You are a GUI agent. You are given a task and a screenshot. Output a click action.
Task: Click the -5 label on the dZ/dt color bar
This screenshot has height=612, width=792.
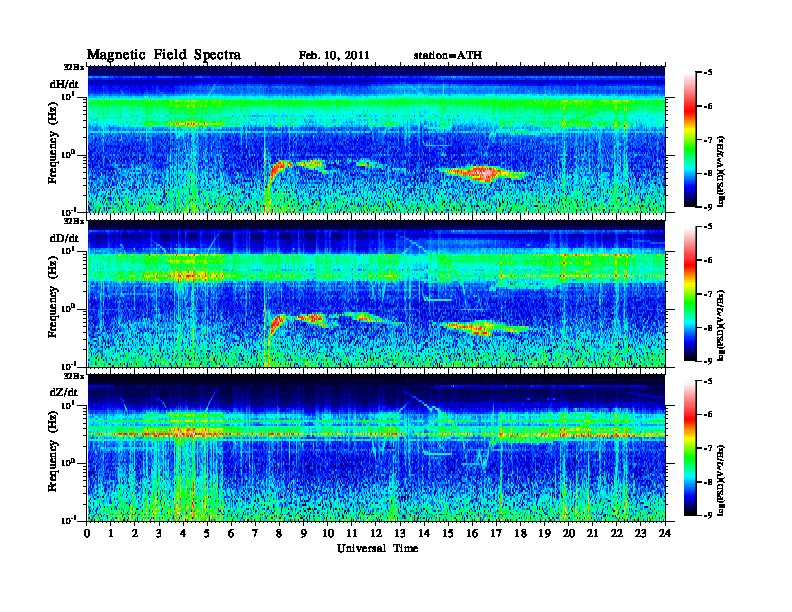click(x=708, y=381)
